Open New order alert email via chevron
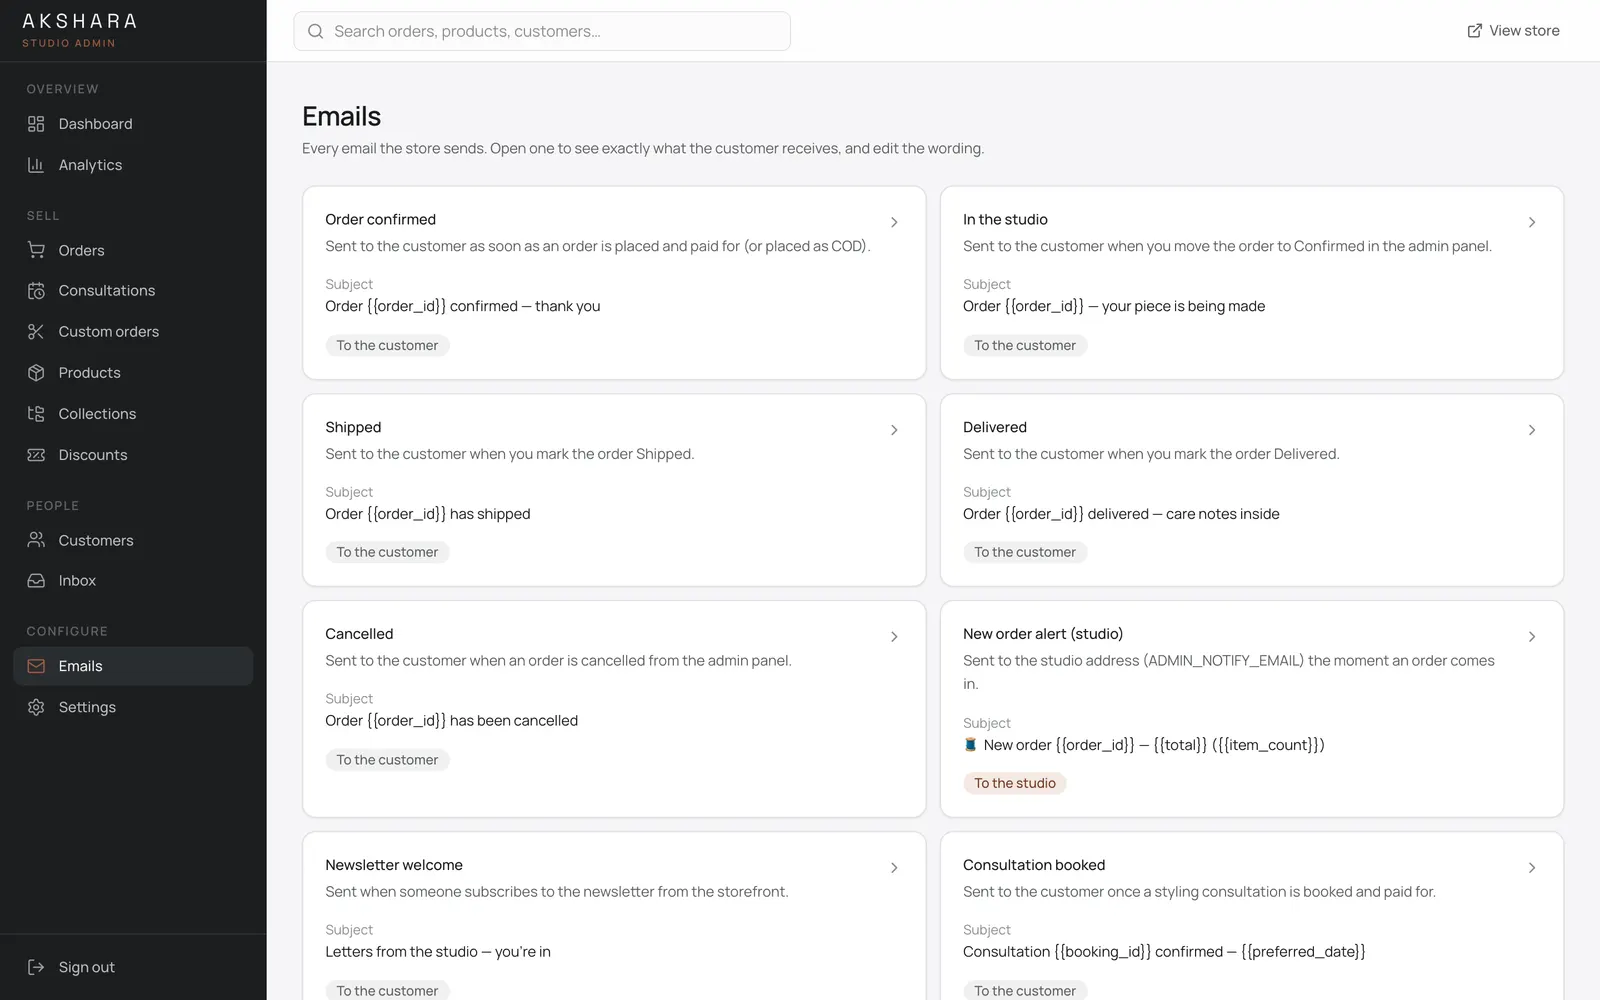This screenshot has height=1000, width=1600. pyautogui.click(x=1532, y=637)
